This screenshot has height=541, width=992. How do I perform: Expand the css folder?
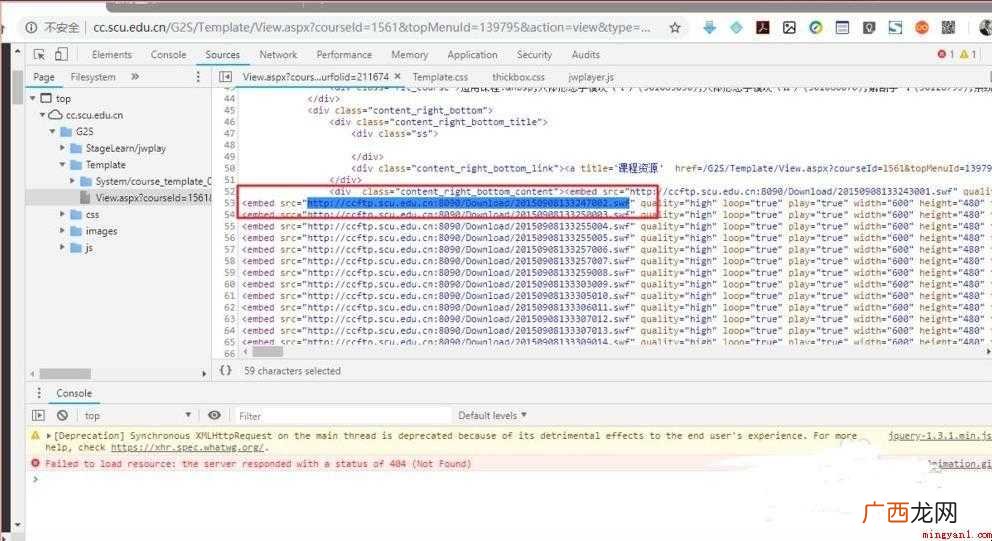(62, 215)
